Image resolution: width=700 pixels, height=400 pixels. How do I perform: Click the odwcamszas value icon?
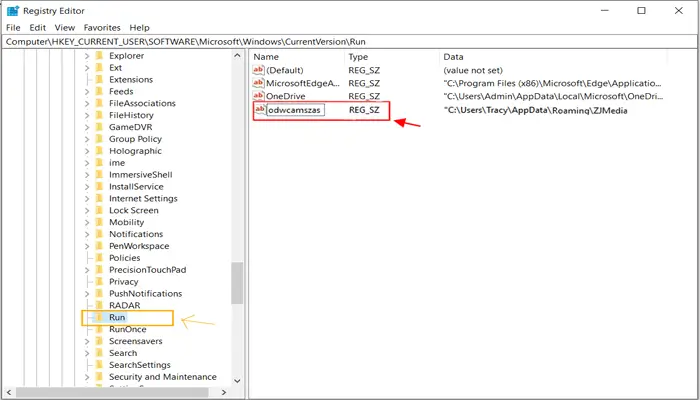pyautogui.click(x=261, y=110)
